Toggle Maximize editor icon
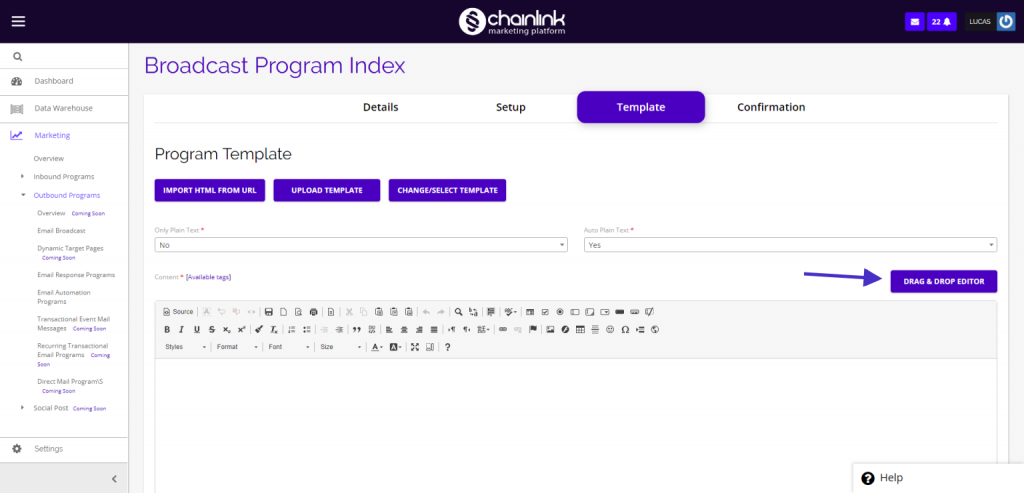This screenshot has height=493, width=1024. tap(415, 347)
